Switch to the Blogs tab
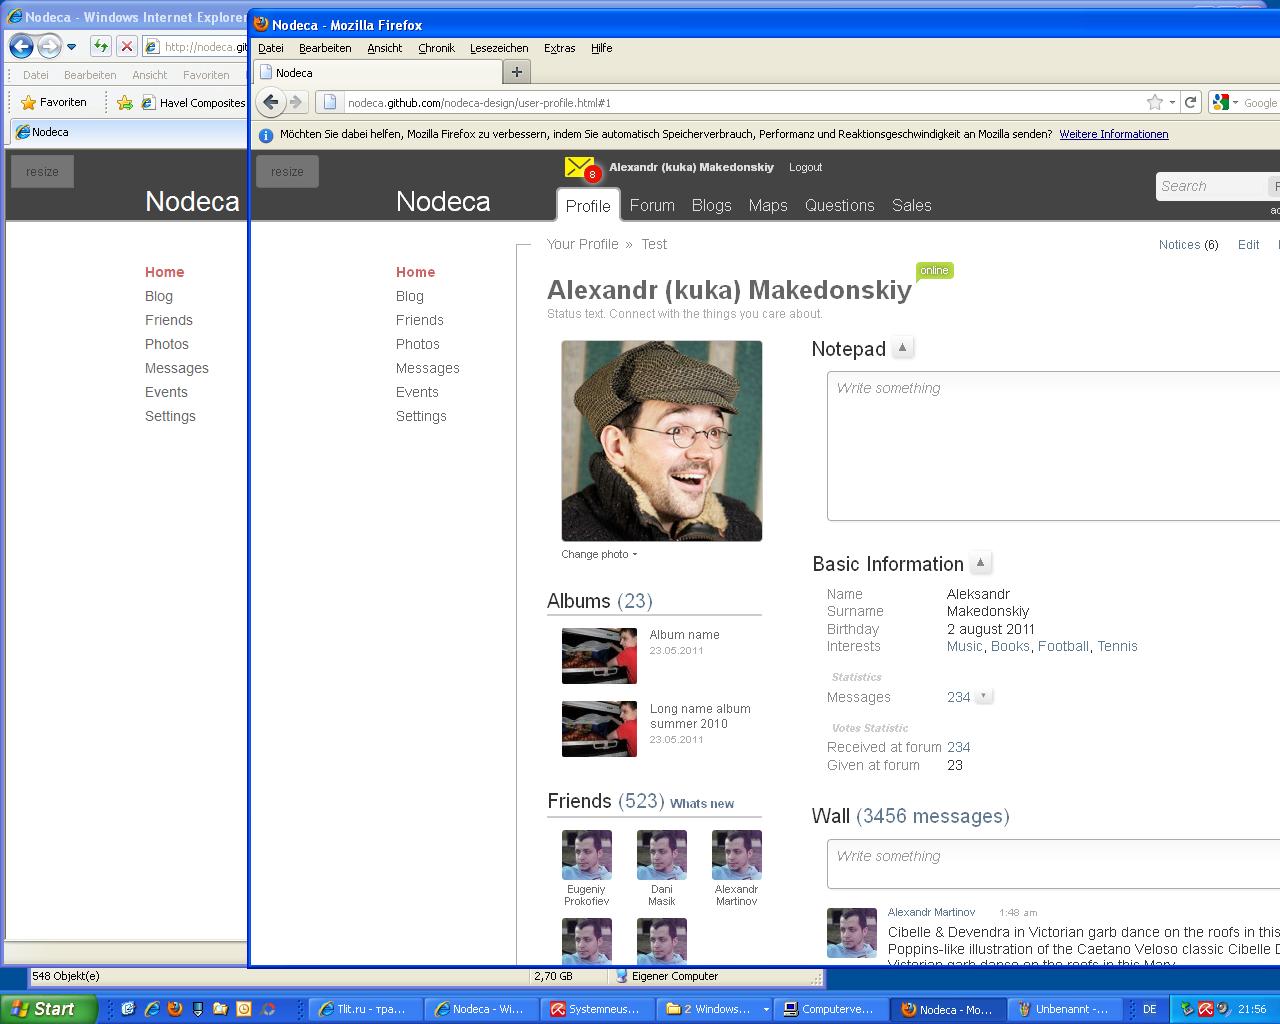The width and height of the screenshot is (1280, 1024). tap(712, 205)
